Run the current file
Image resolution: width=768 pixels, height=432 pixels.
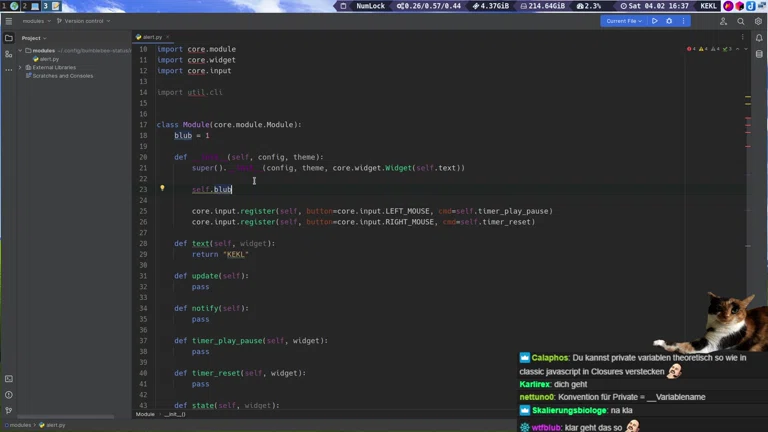pyautogui.click(x=655, y=21)
